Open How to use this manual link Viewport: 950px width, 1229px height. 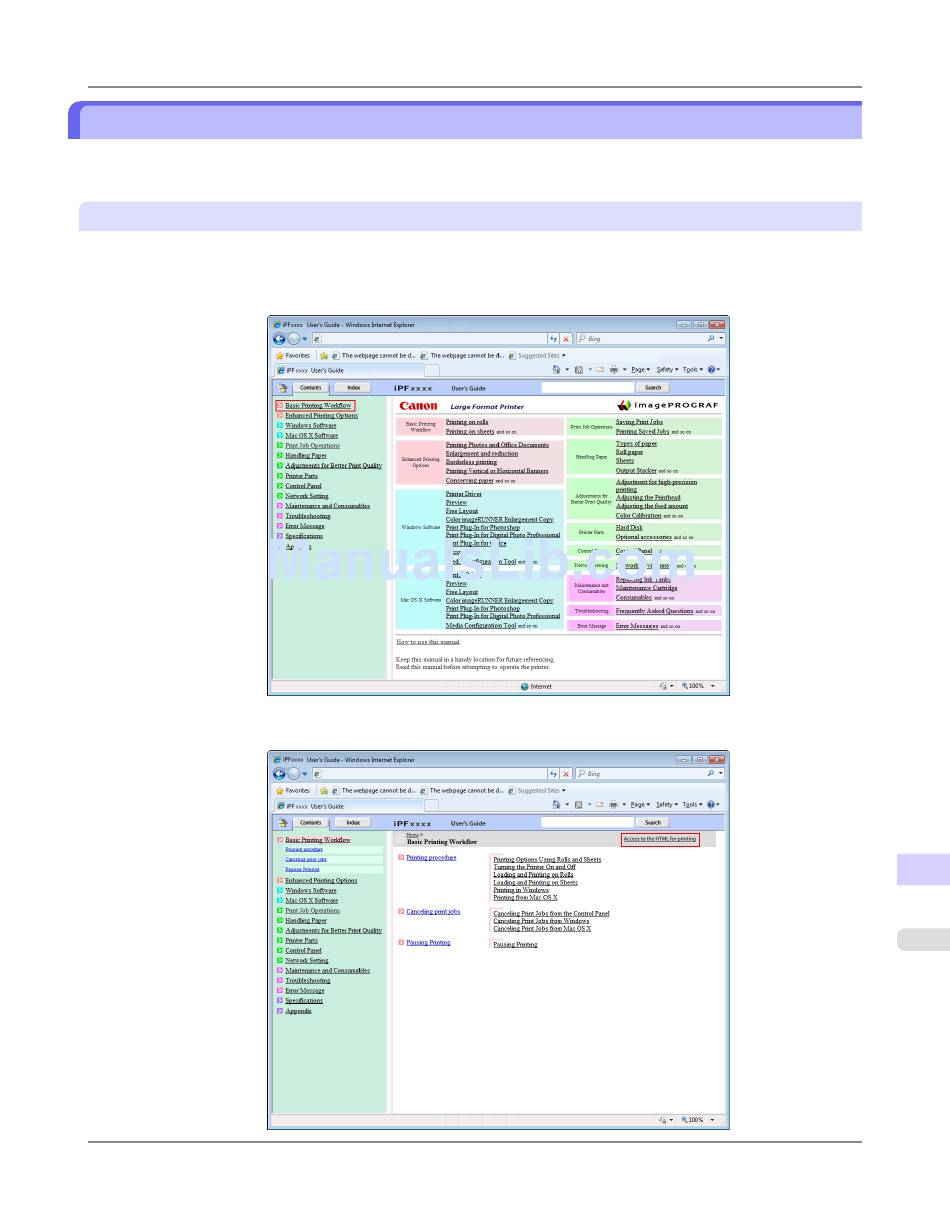pyautogui.click(x=428, y=641)
